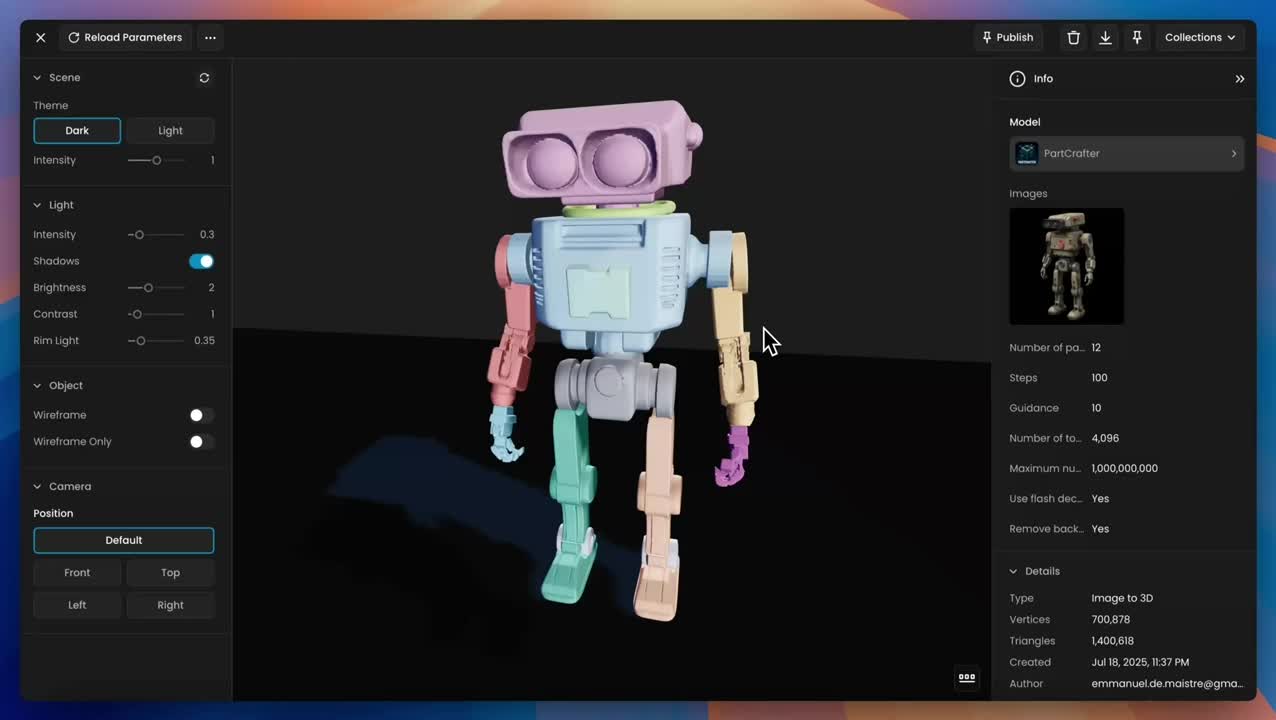Image resolution: width=1276 pixels, height=720 pixels.
Task: Open the robot input image thumbnail
Action: [1066, 266]
